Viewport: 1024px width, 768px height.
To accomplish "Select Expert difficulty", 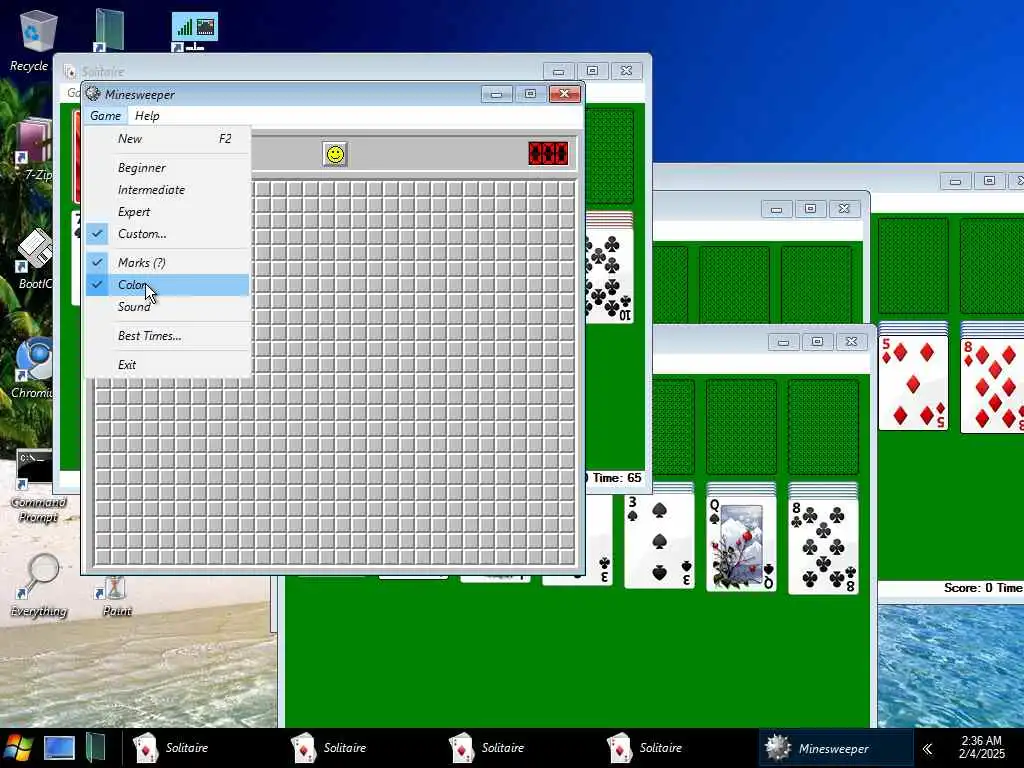I will [168, 212].
